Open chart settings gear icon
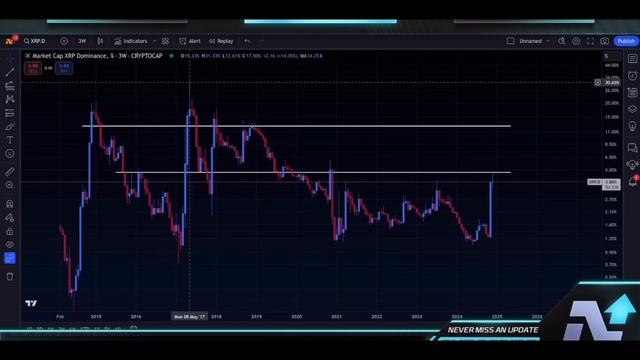The height and width of the screenshot is (360, 640). (576, 41)
